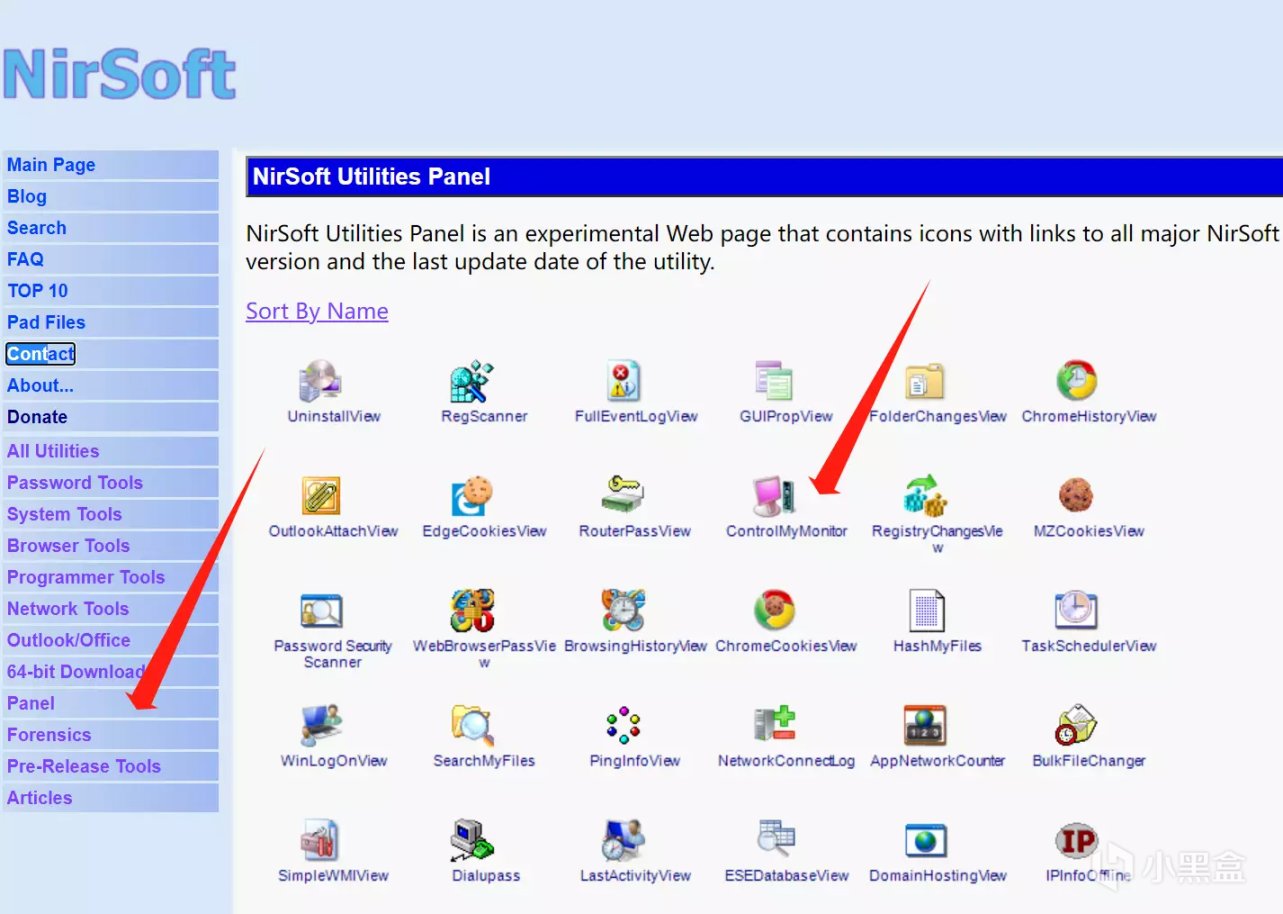
Task: Open the OutlookAttachView paperclip icon
Action: pos(321,496)
